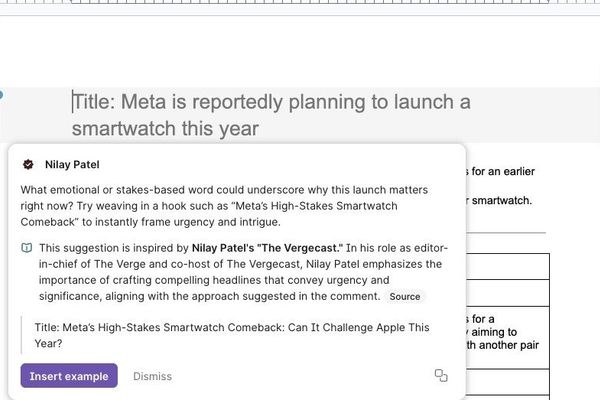
Task: Click the title's second line "smartwatch this year"
Action: pos(165,128)
